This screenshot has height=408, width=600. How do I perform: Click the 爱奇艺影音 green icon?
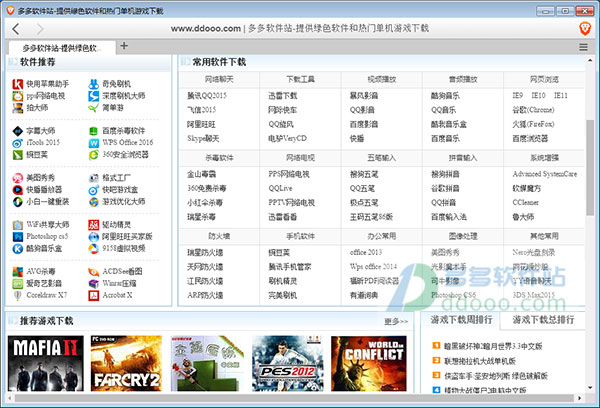tap(18, 284)
